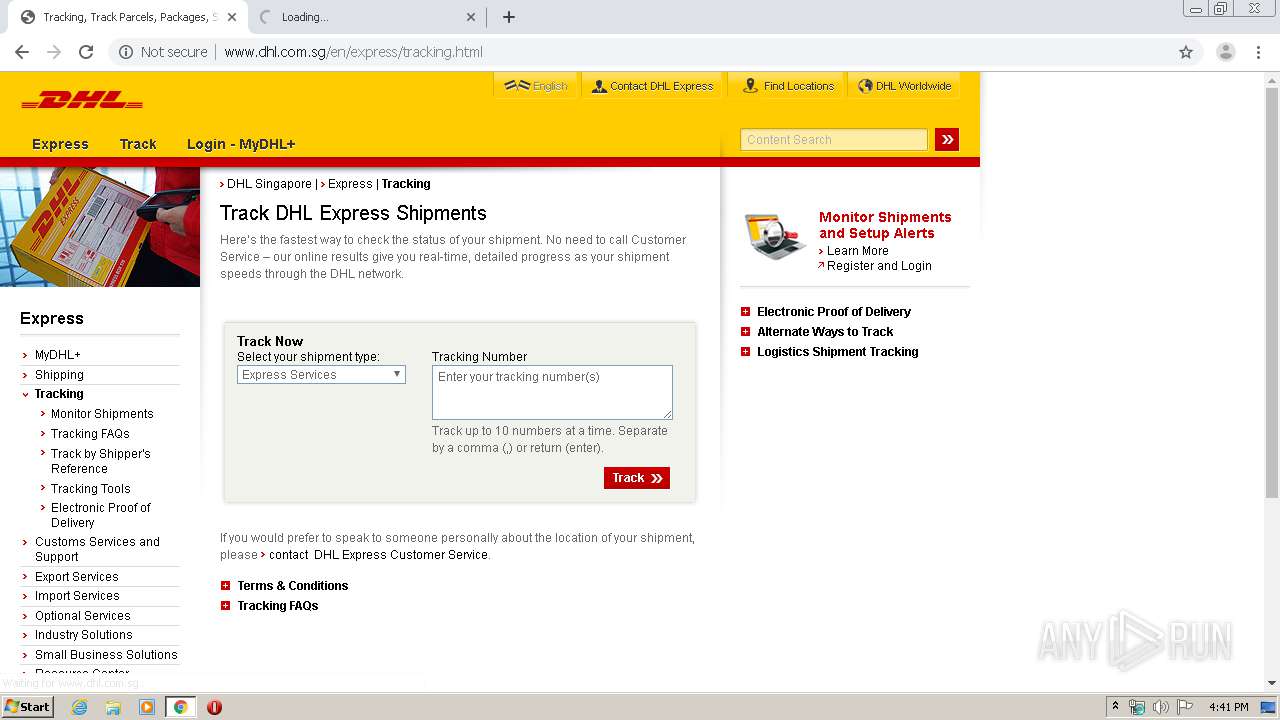This screenshot has height=720, width=1280.
Task: Expand the Terms & Conditions section
Action: tap(225, 586)
